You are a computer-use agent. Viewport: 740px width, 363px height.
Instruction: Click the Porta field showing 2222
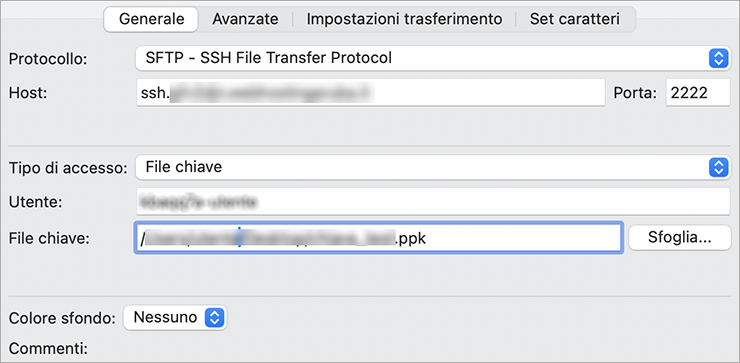tap(698, 93)
